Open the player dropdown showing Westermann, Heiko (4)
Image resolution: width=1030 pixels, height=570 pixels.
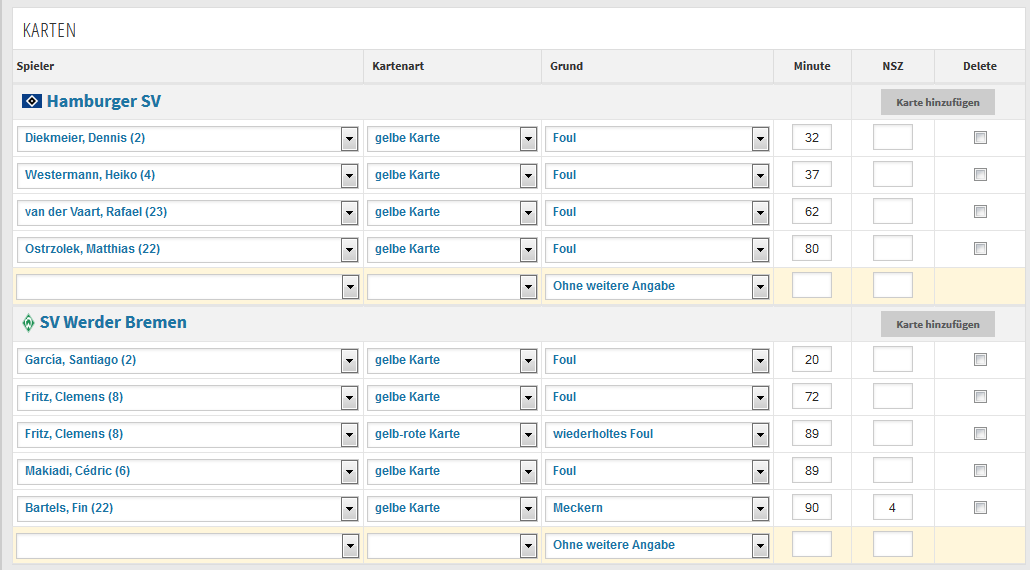pos(187,175)
